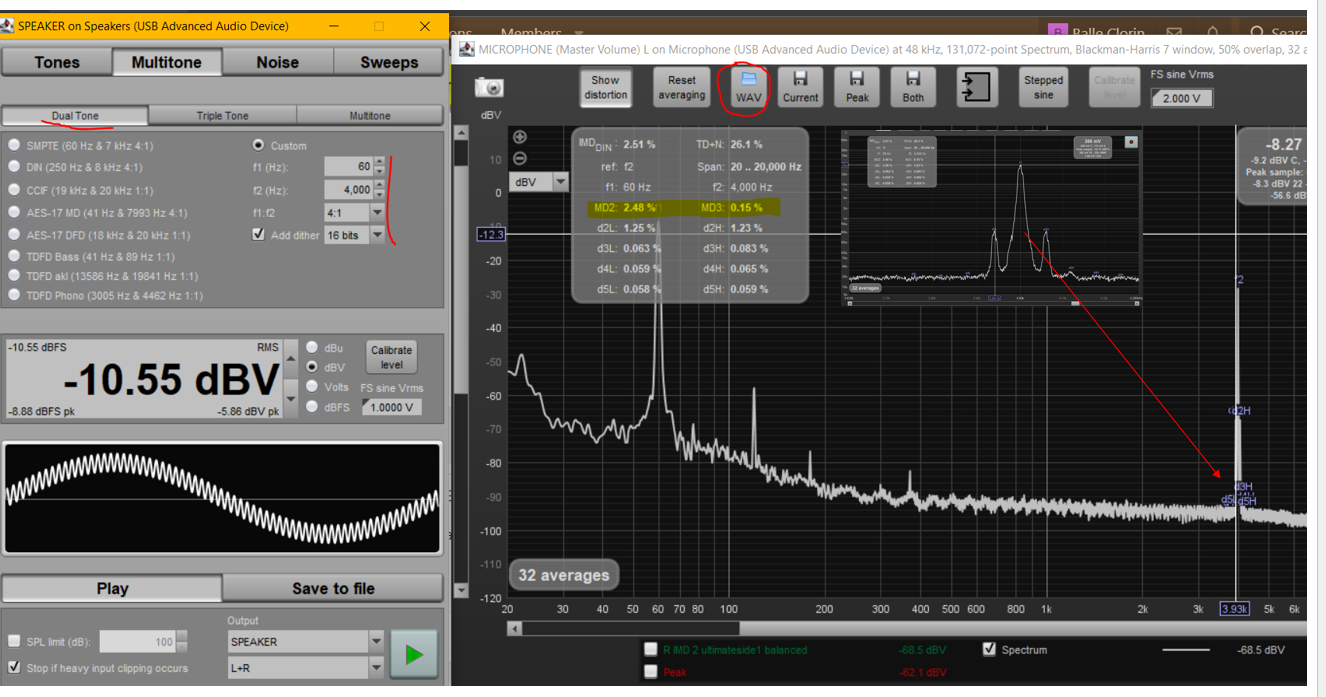The image size is (1326, 697).
Task: Enable the SPL limit checkbox
Action: click(x=14, y=641)
